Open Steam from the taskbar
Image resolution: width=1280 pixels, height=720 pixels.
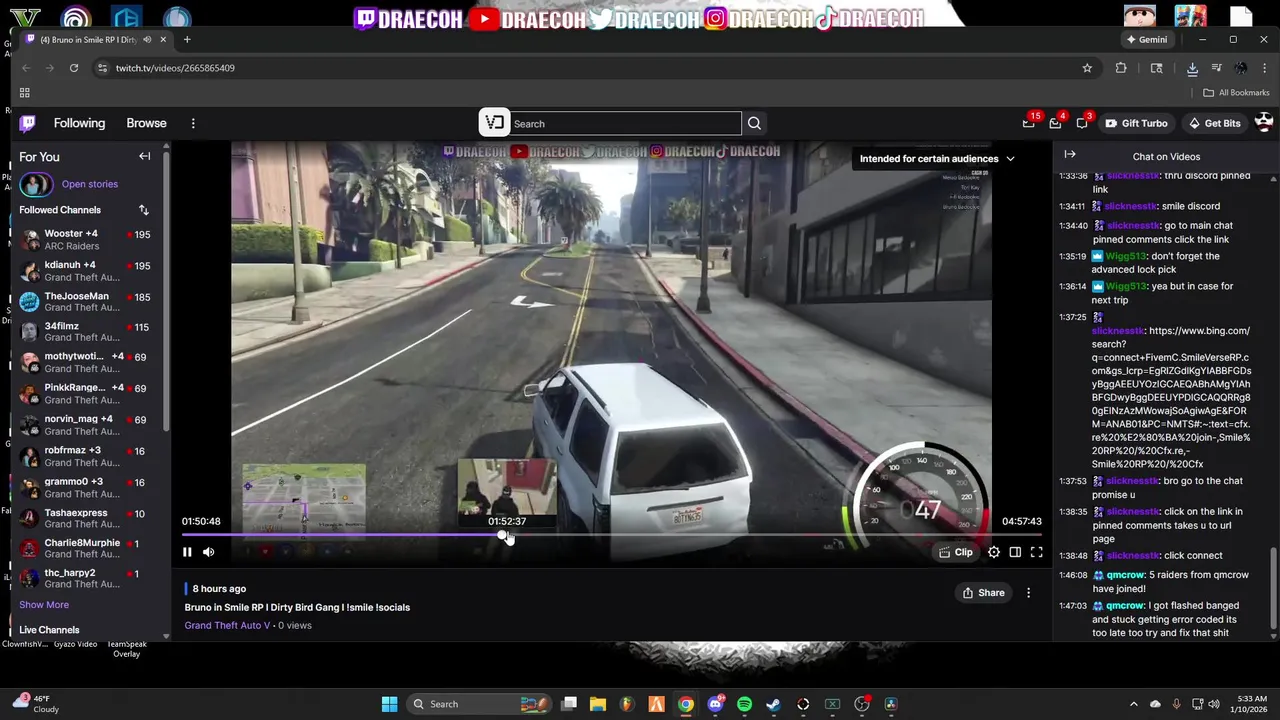tap(773, 704)
